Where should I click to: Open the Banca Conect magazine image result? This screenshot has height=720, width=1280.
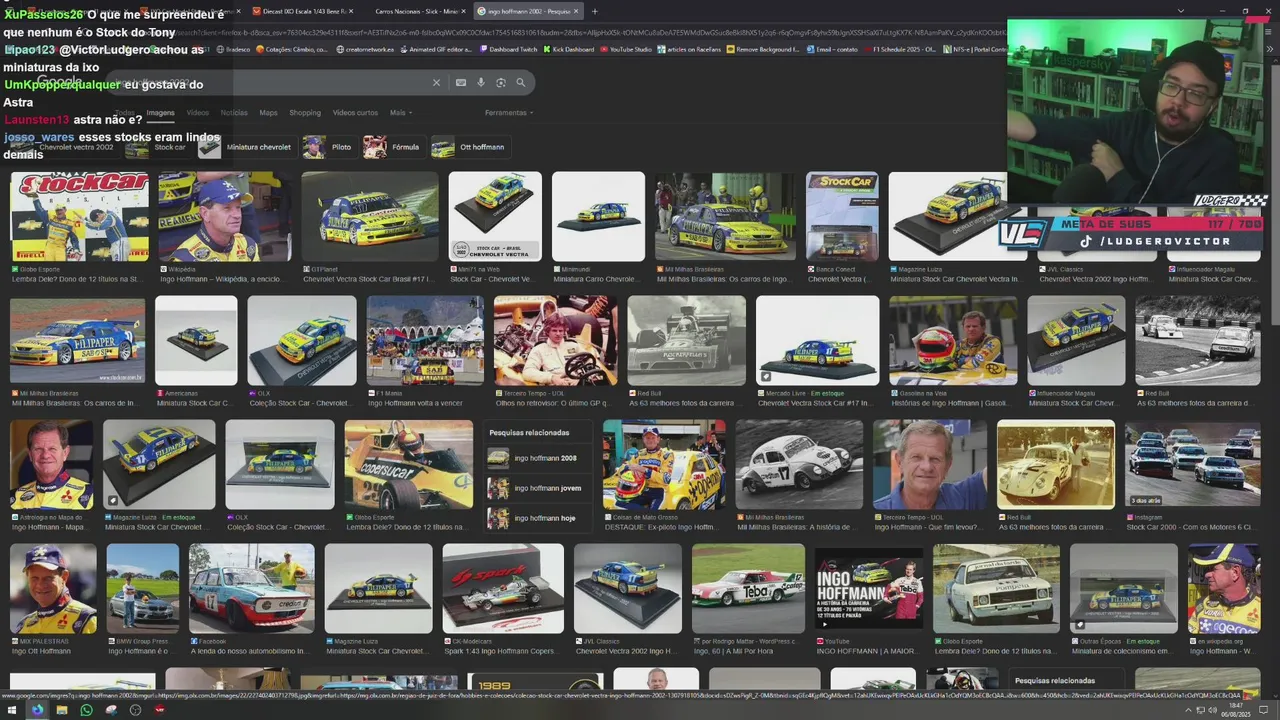tap(842, 217)
